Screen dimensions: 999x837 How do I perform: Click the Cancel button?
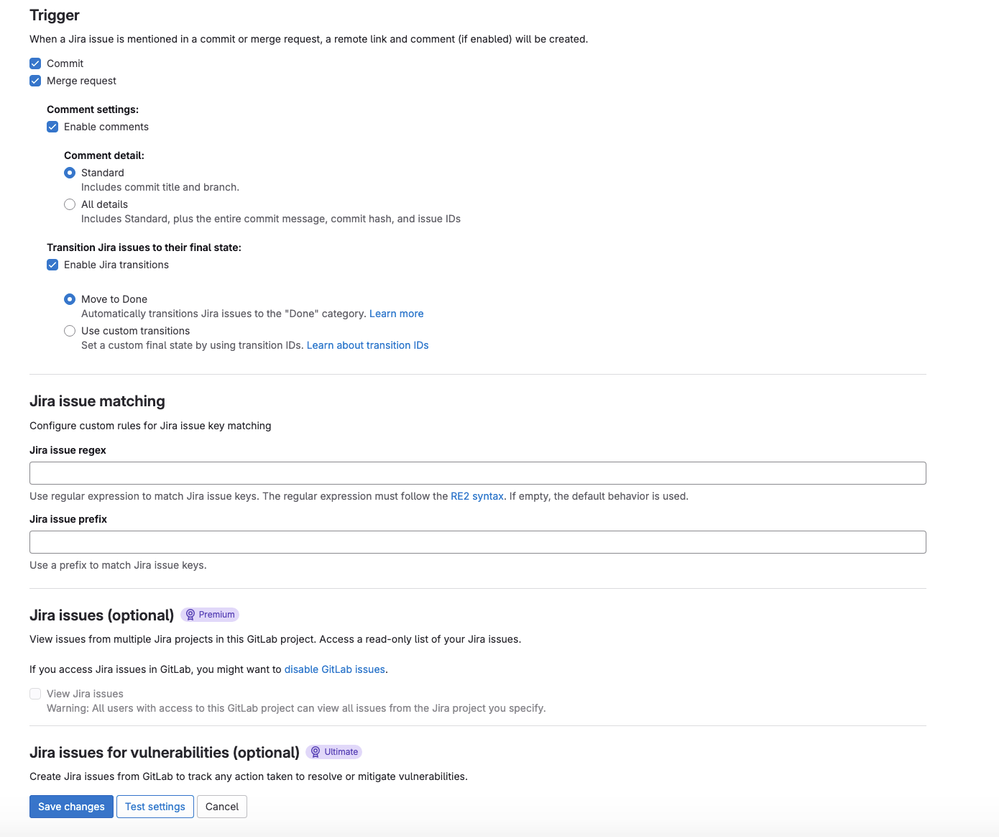coord(222,806)
